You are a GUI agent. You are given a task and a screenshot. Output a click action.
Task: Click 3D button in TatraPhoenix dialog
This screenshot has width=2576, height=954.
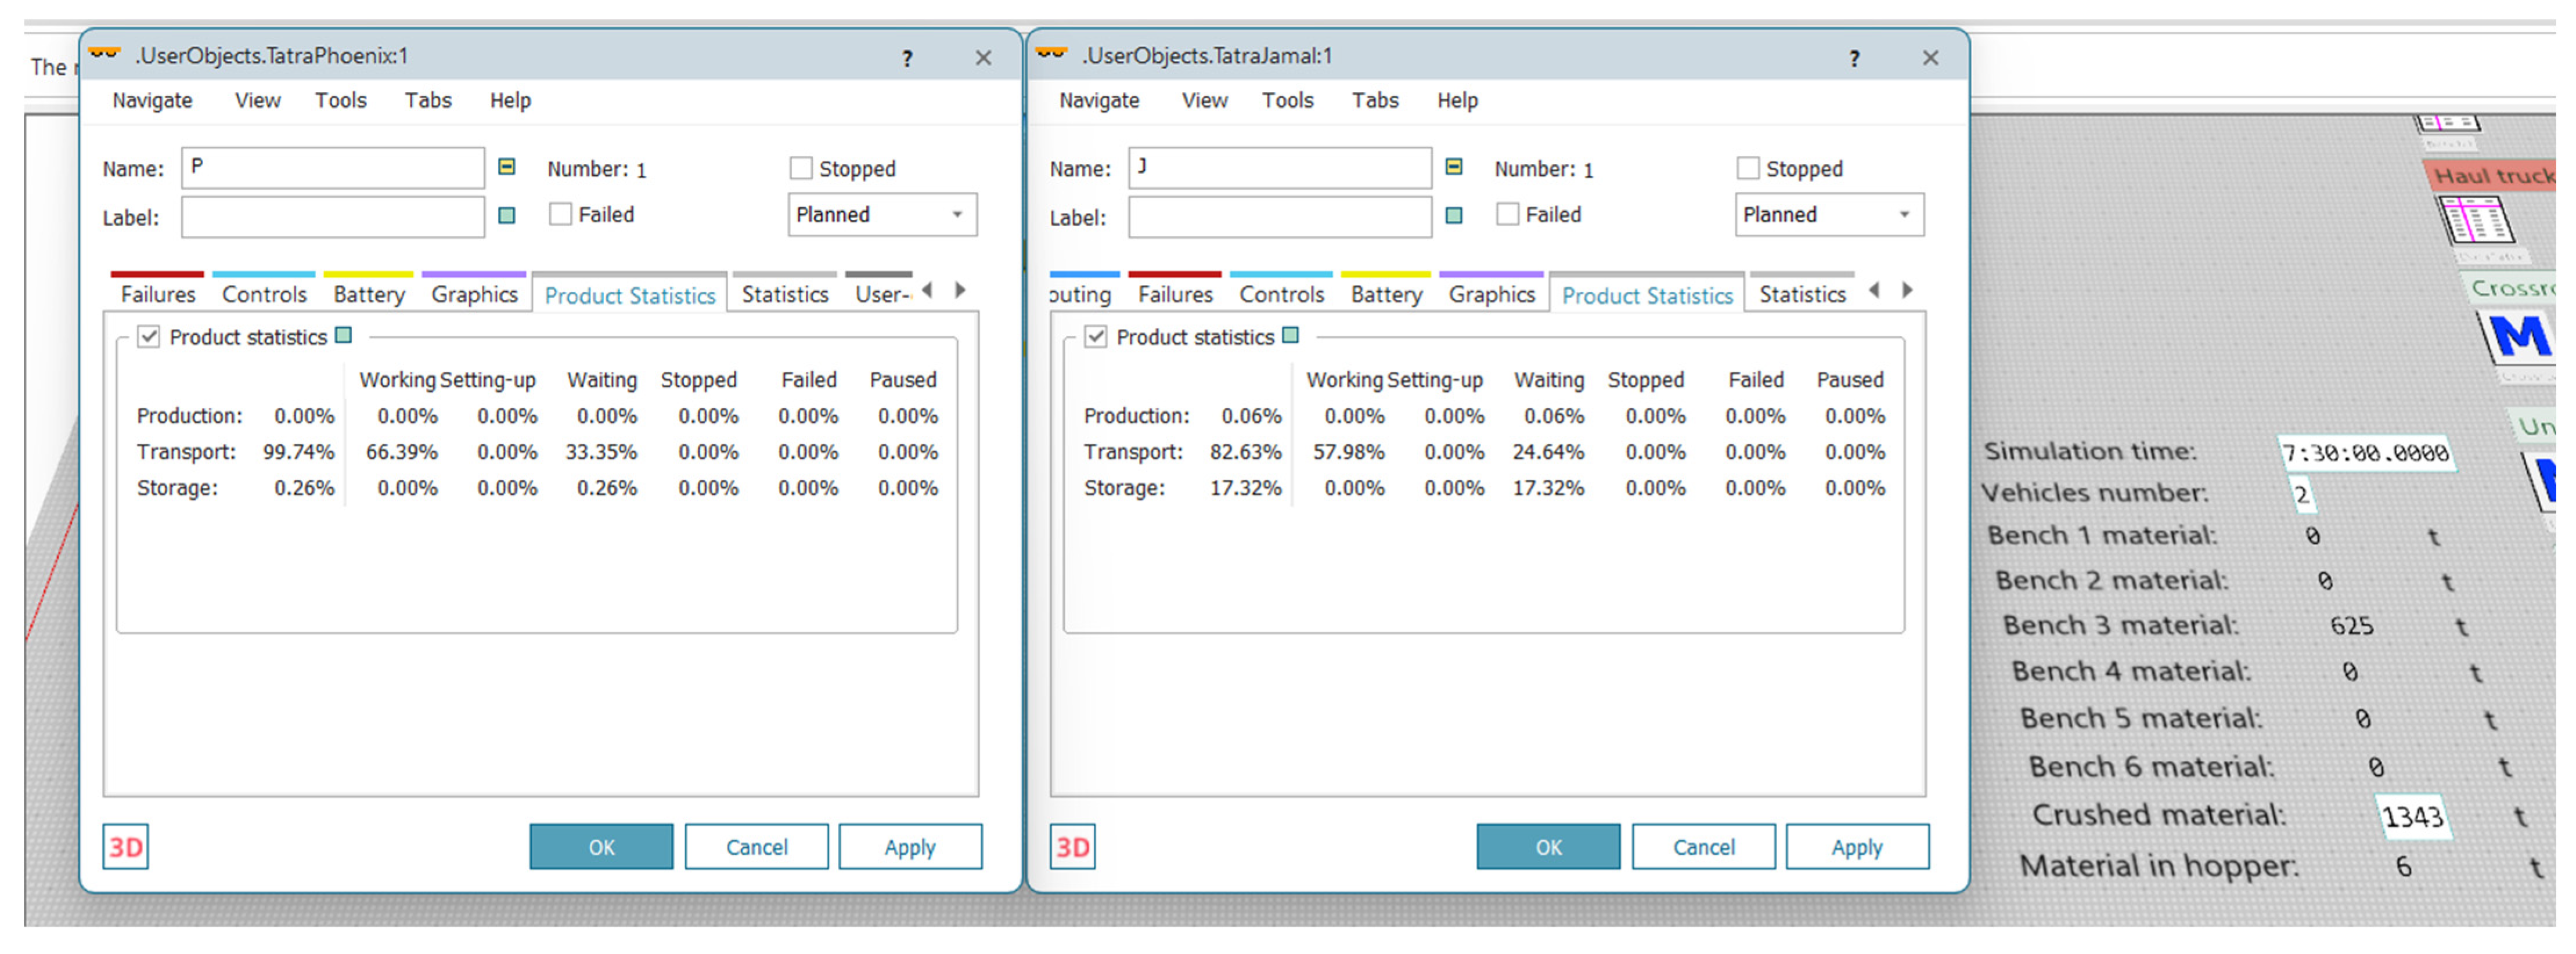pyautogui.click(x=125, y=847)
